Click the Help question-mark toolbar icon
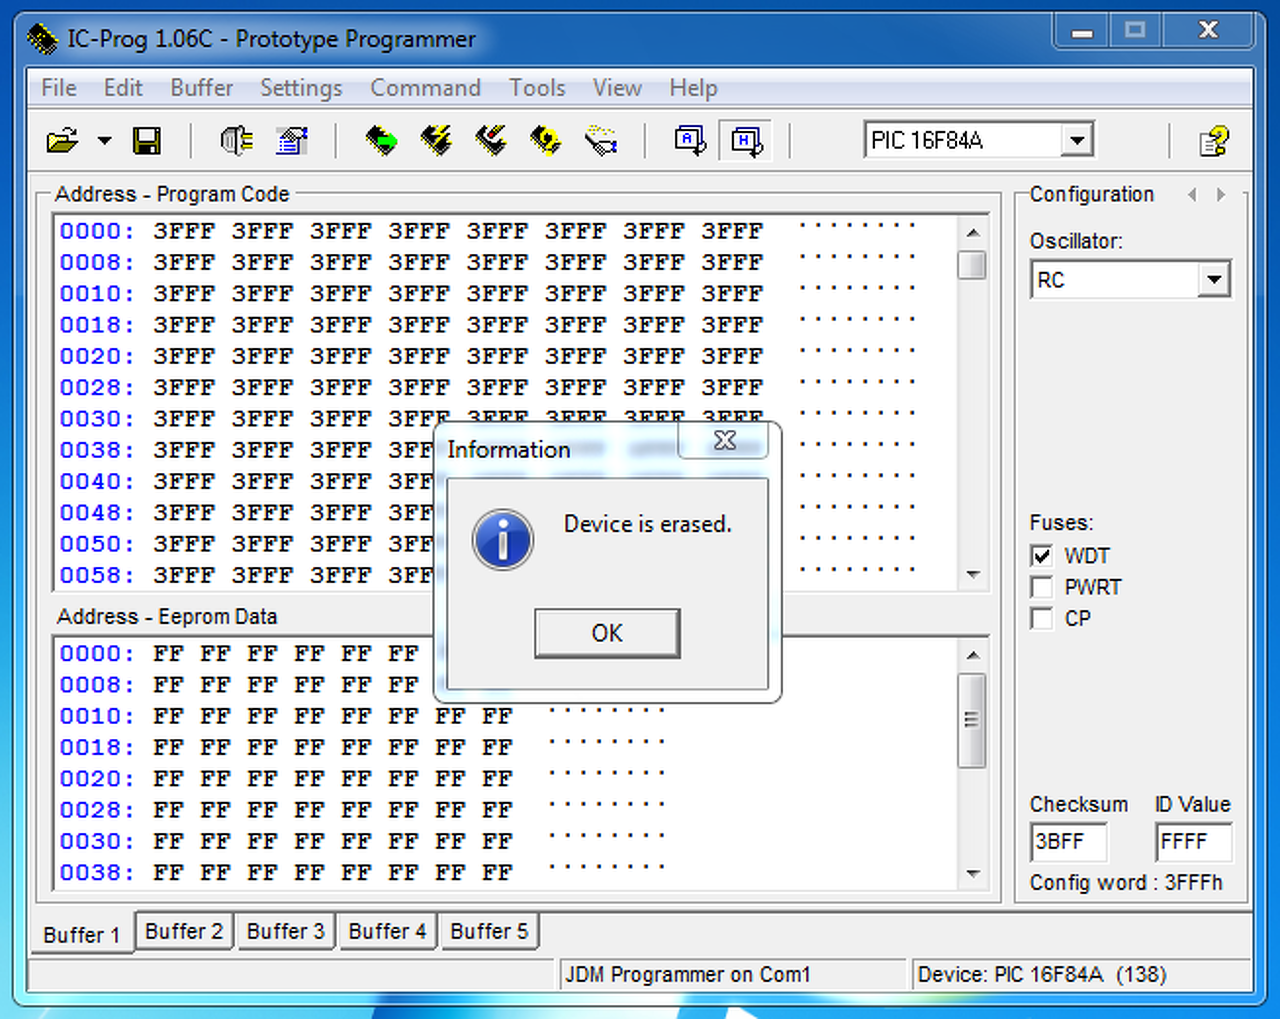The image size is (1280, 1019). coord(1214,141)
